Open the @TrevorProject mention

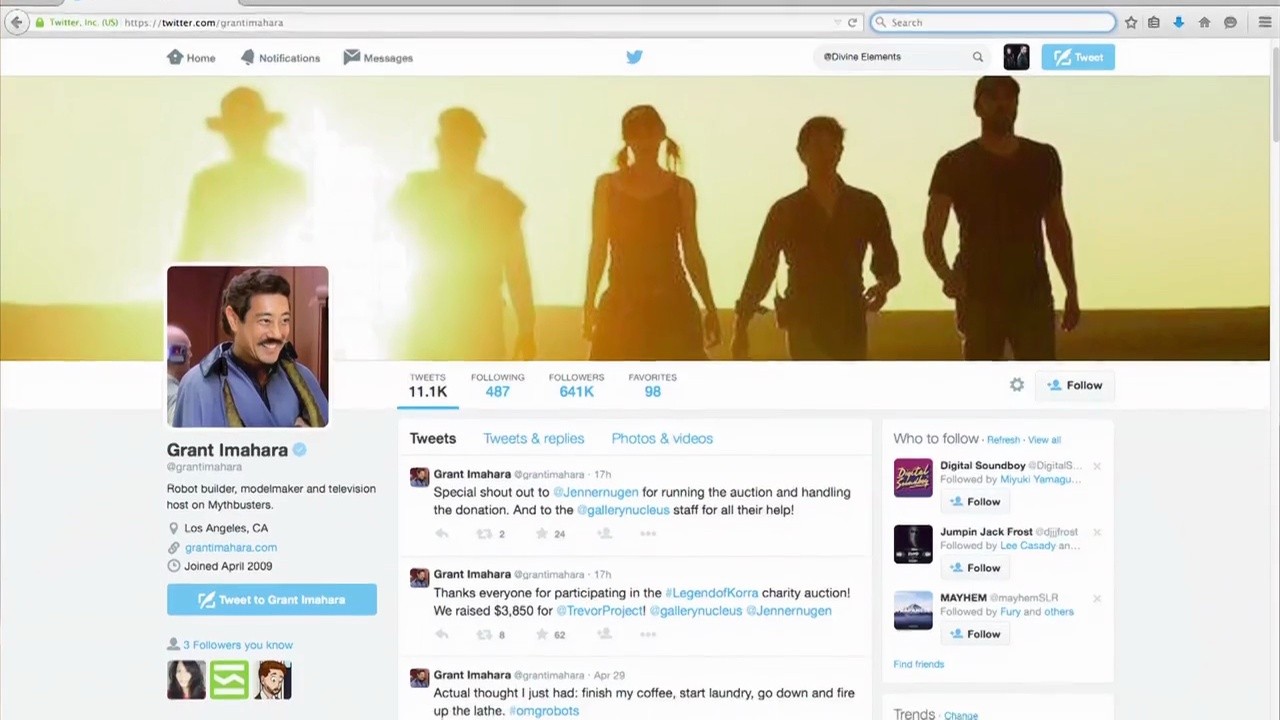(x=601, y=611)
